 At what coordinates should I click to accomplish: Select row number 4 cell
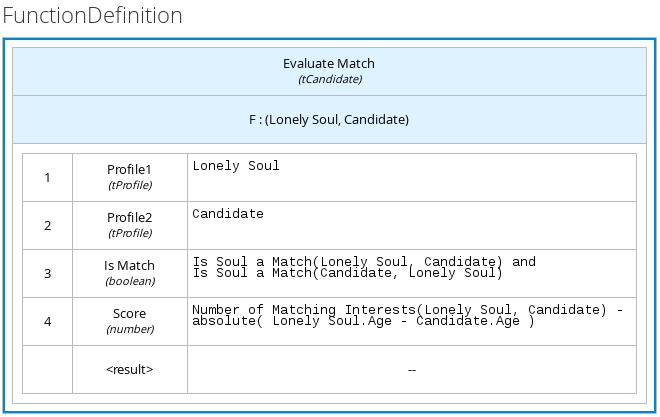47,321
